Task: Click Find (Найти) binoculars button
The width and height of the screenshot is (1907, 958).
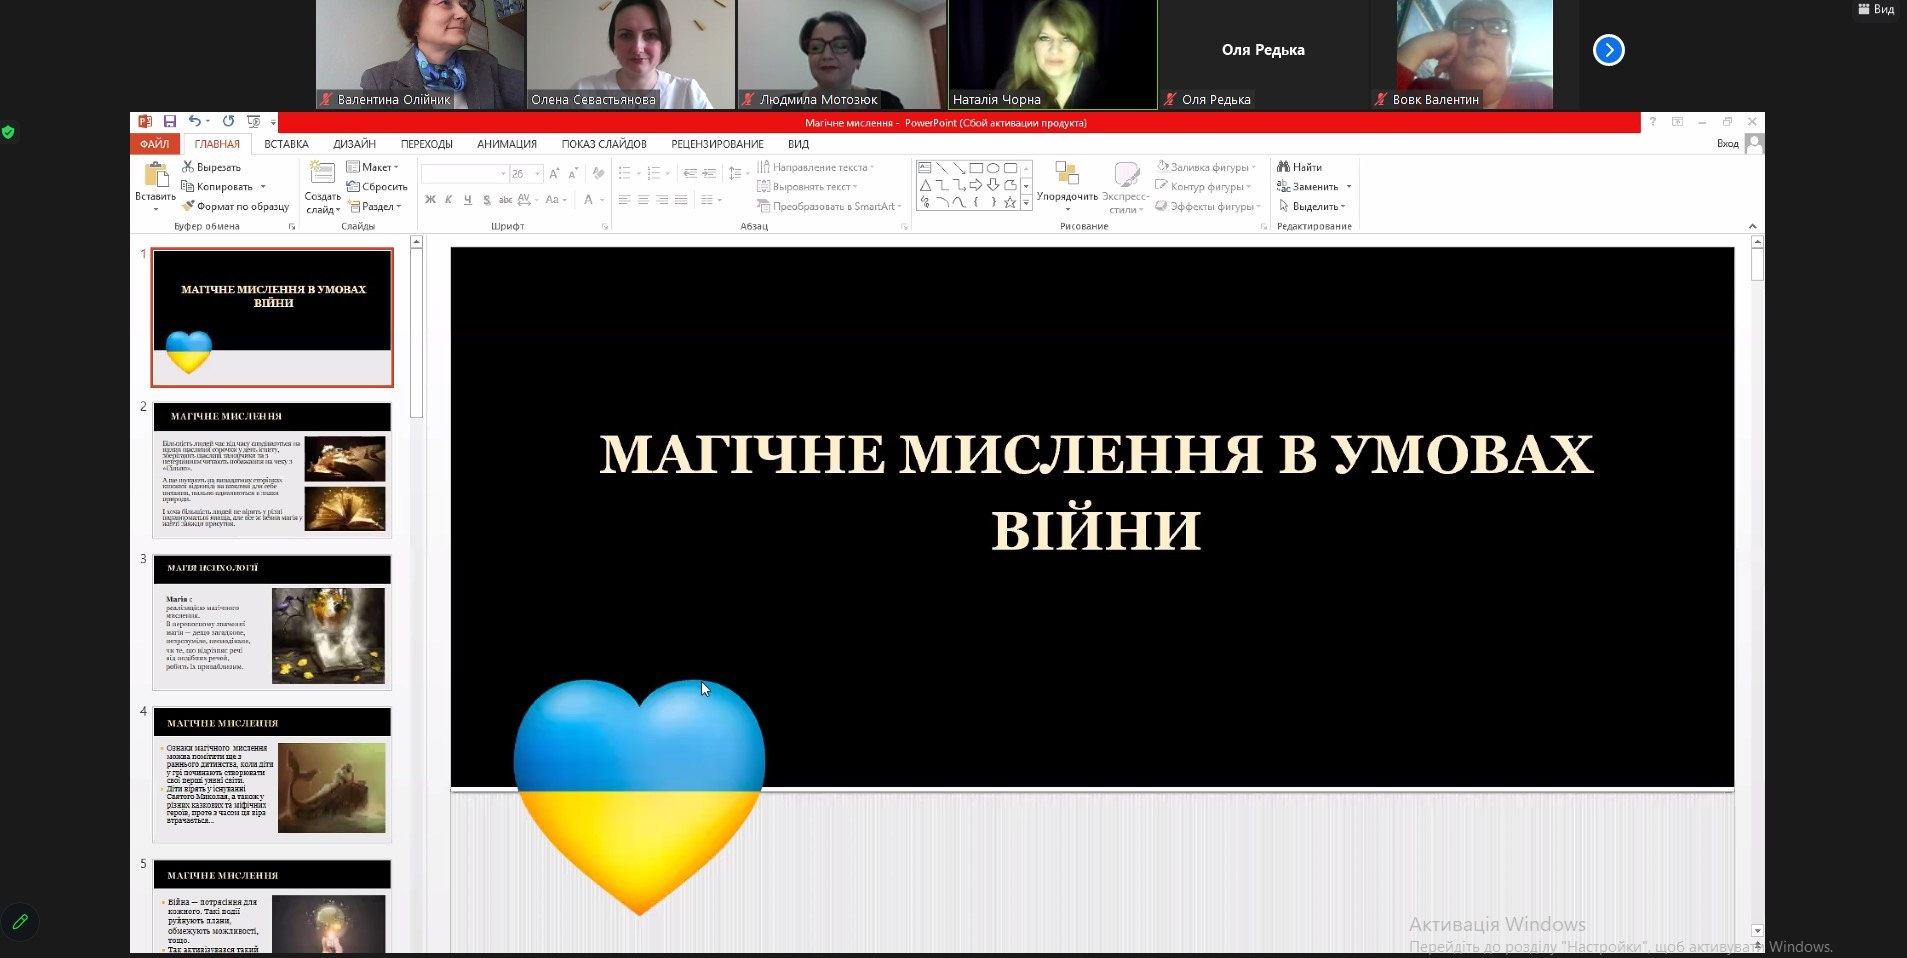Action: 1299,167
